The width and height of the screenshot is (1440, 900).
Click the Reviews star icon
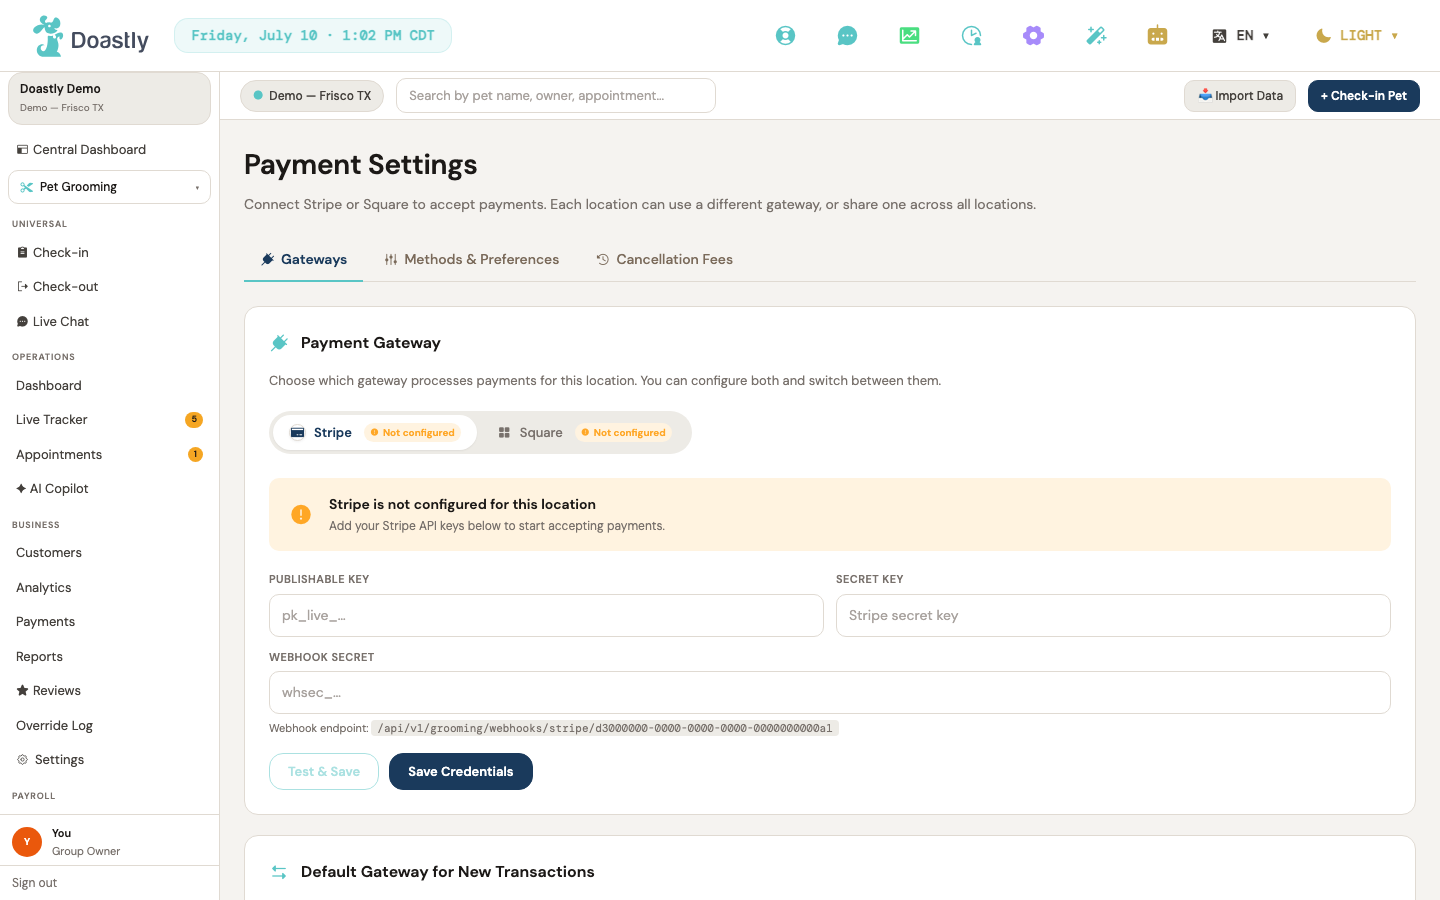(x=22, y=691)
